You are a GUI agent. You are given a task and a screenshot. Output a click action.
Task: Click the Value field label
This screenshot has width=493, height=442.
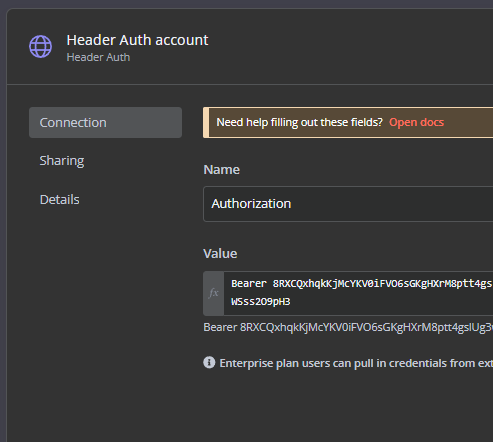pos(220,254)
